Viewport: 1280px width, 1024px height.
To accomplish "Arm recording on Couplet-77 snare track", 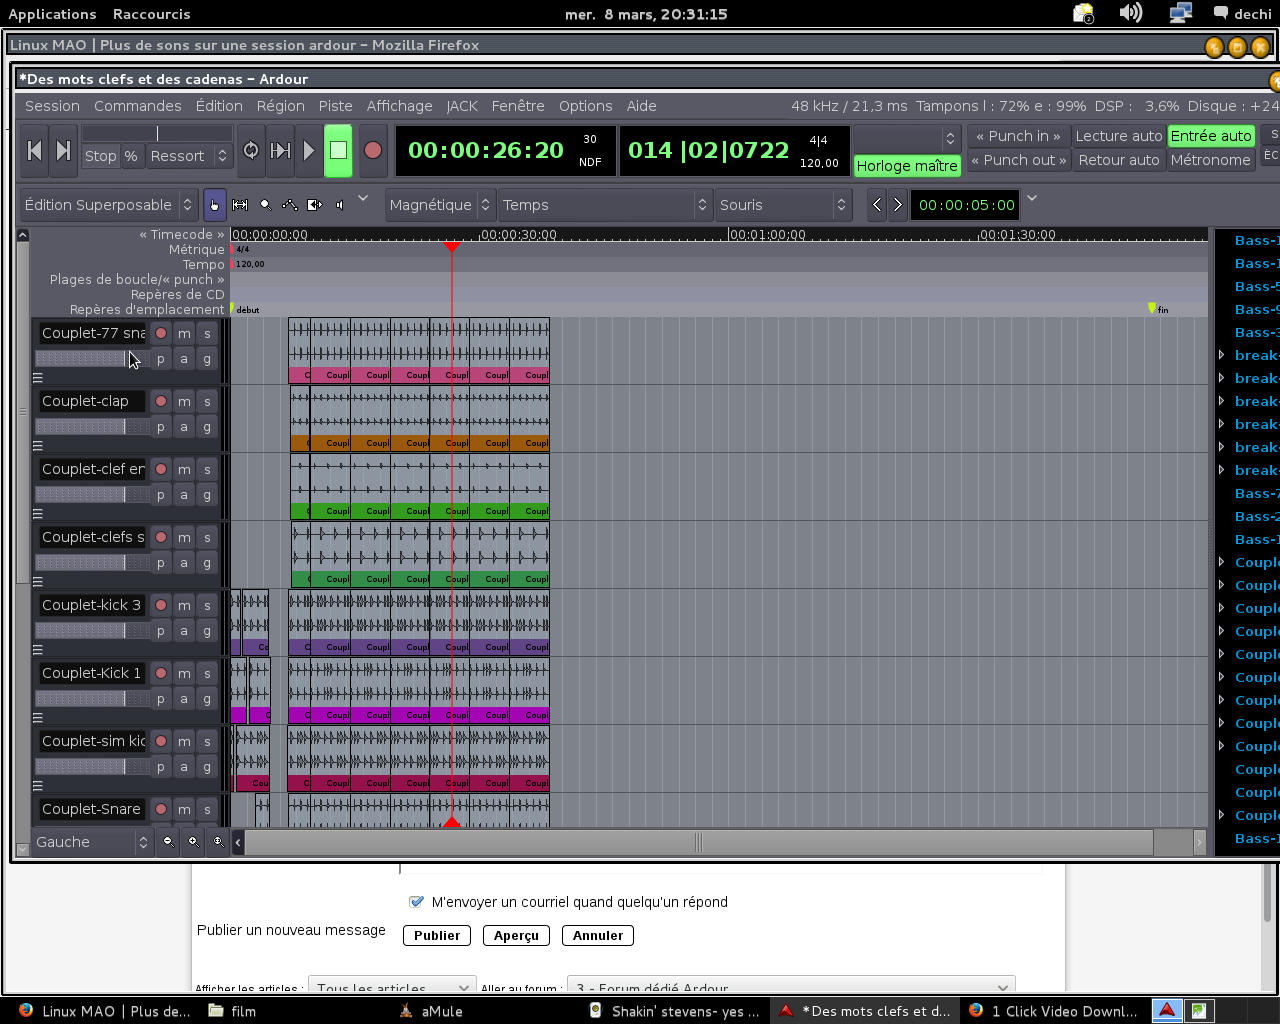I will (161, 333).
